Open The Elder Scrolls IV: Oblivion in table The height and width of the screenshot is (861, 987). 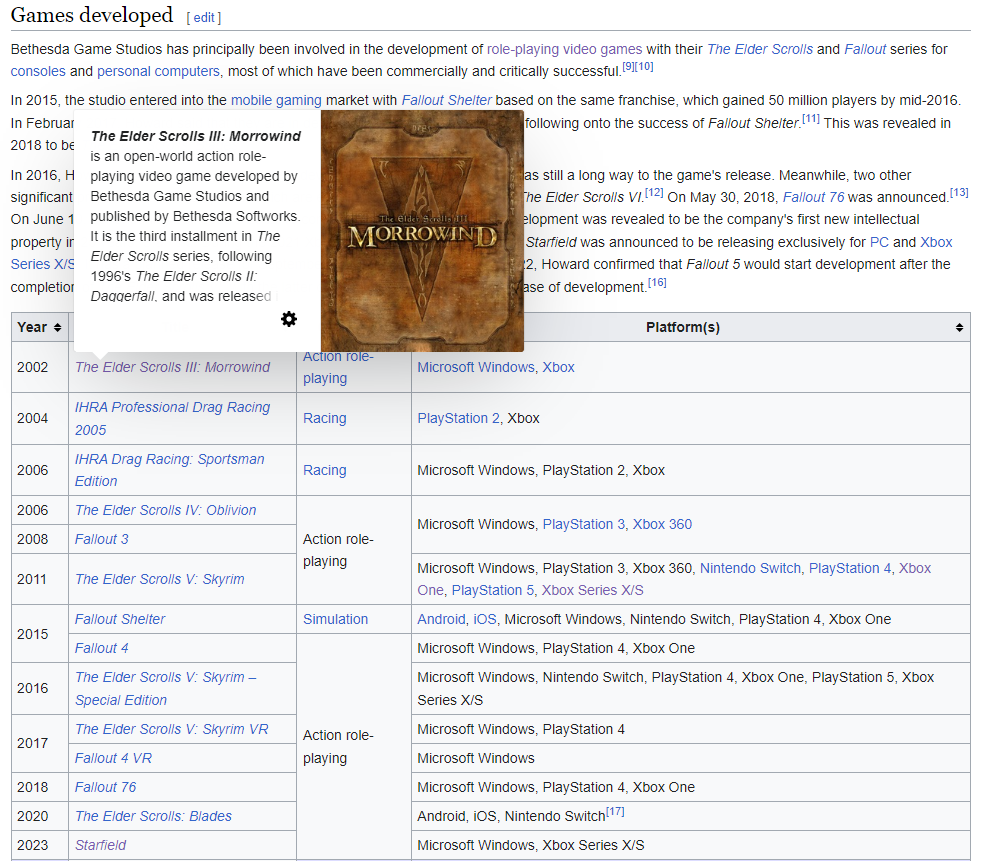coord(165,510)
